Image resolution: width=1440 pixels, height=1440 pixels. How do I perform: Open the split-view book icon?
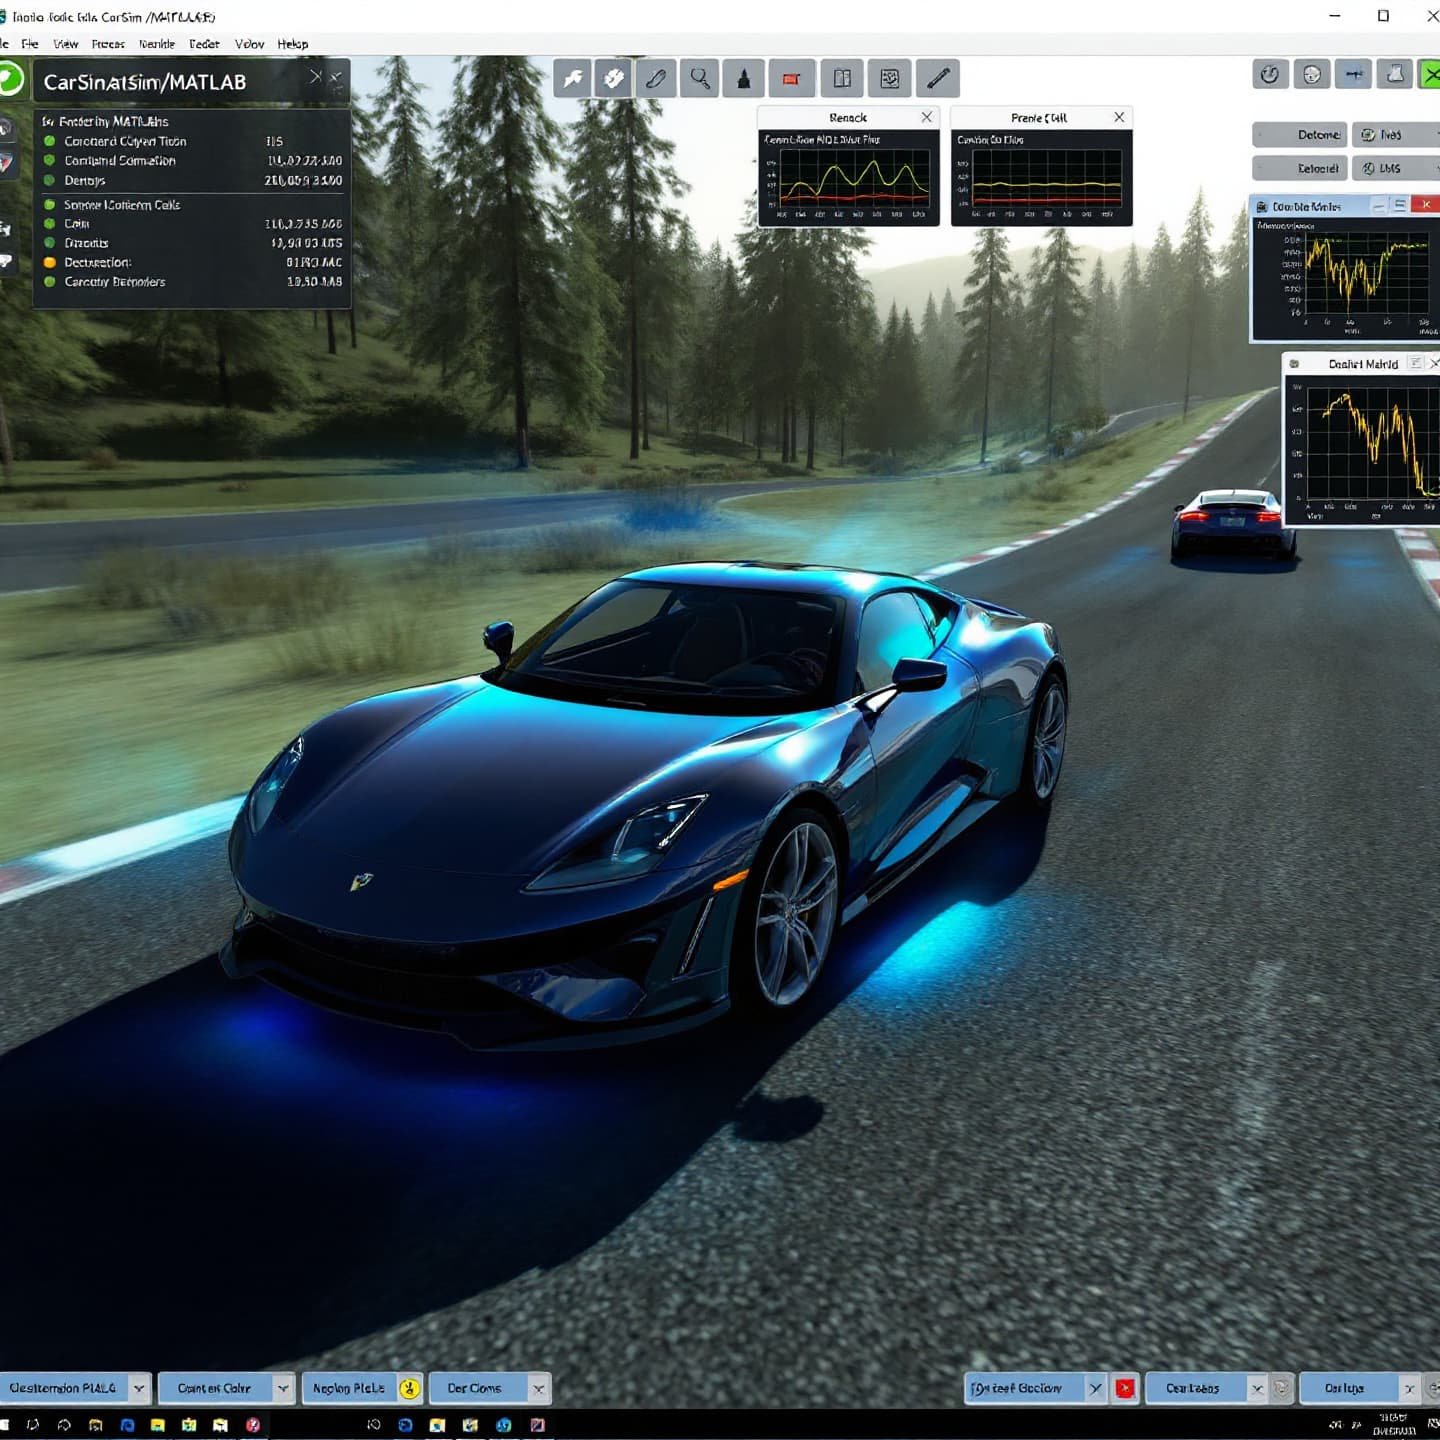point(842,78)
